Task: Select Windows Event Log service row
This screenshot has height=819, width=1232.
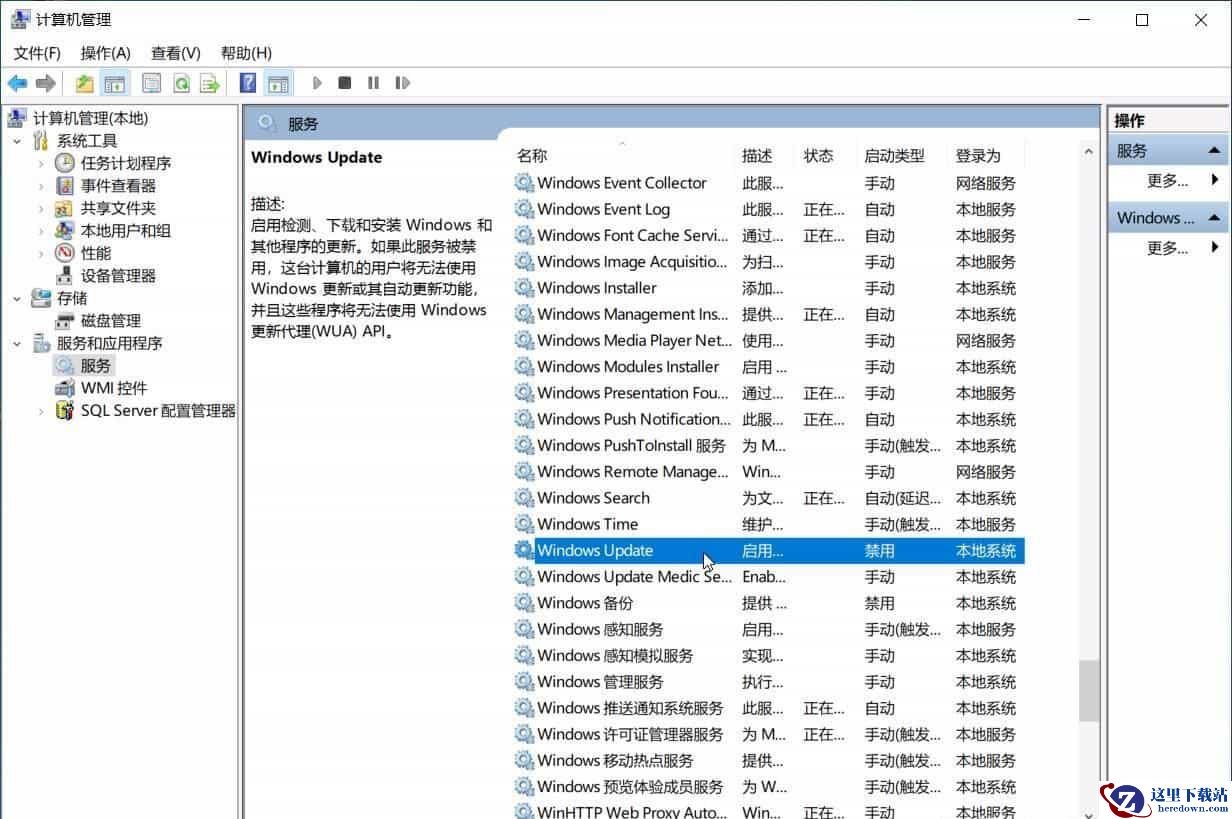Action: (x=768, y=209)
